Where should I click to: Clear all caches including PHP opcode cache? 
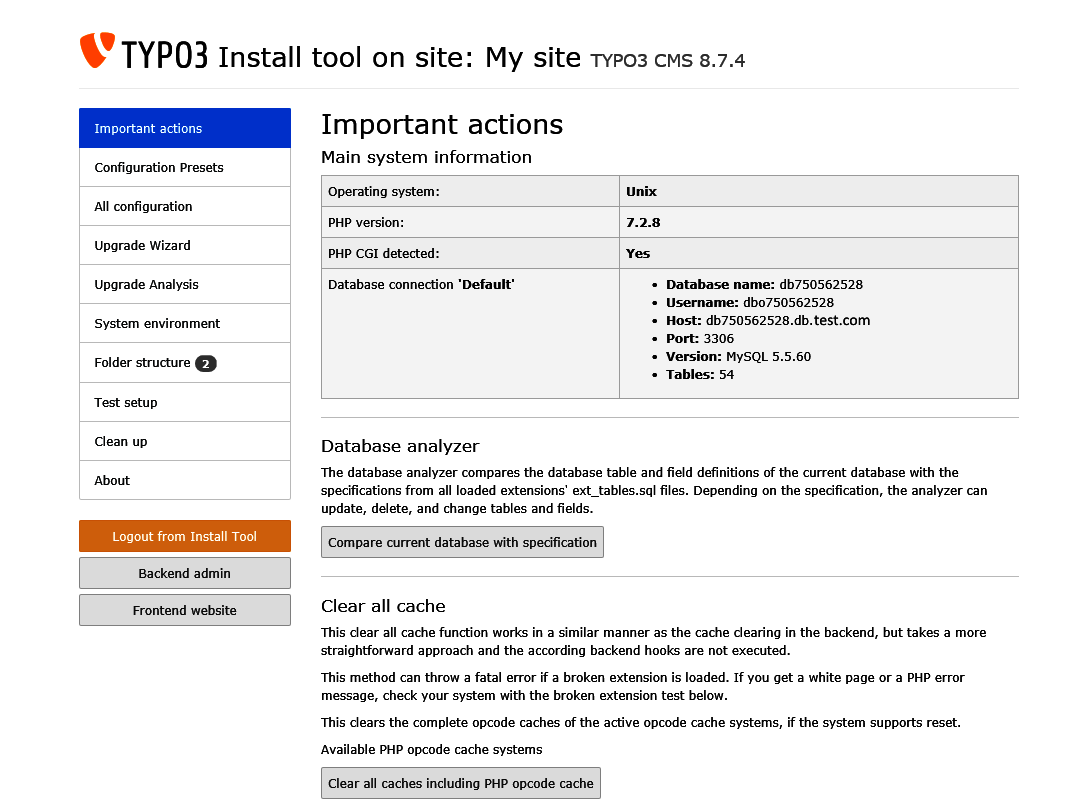coord(460,783)
